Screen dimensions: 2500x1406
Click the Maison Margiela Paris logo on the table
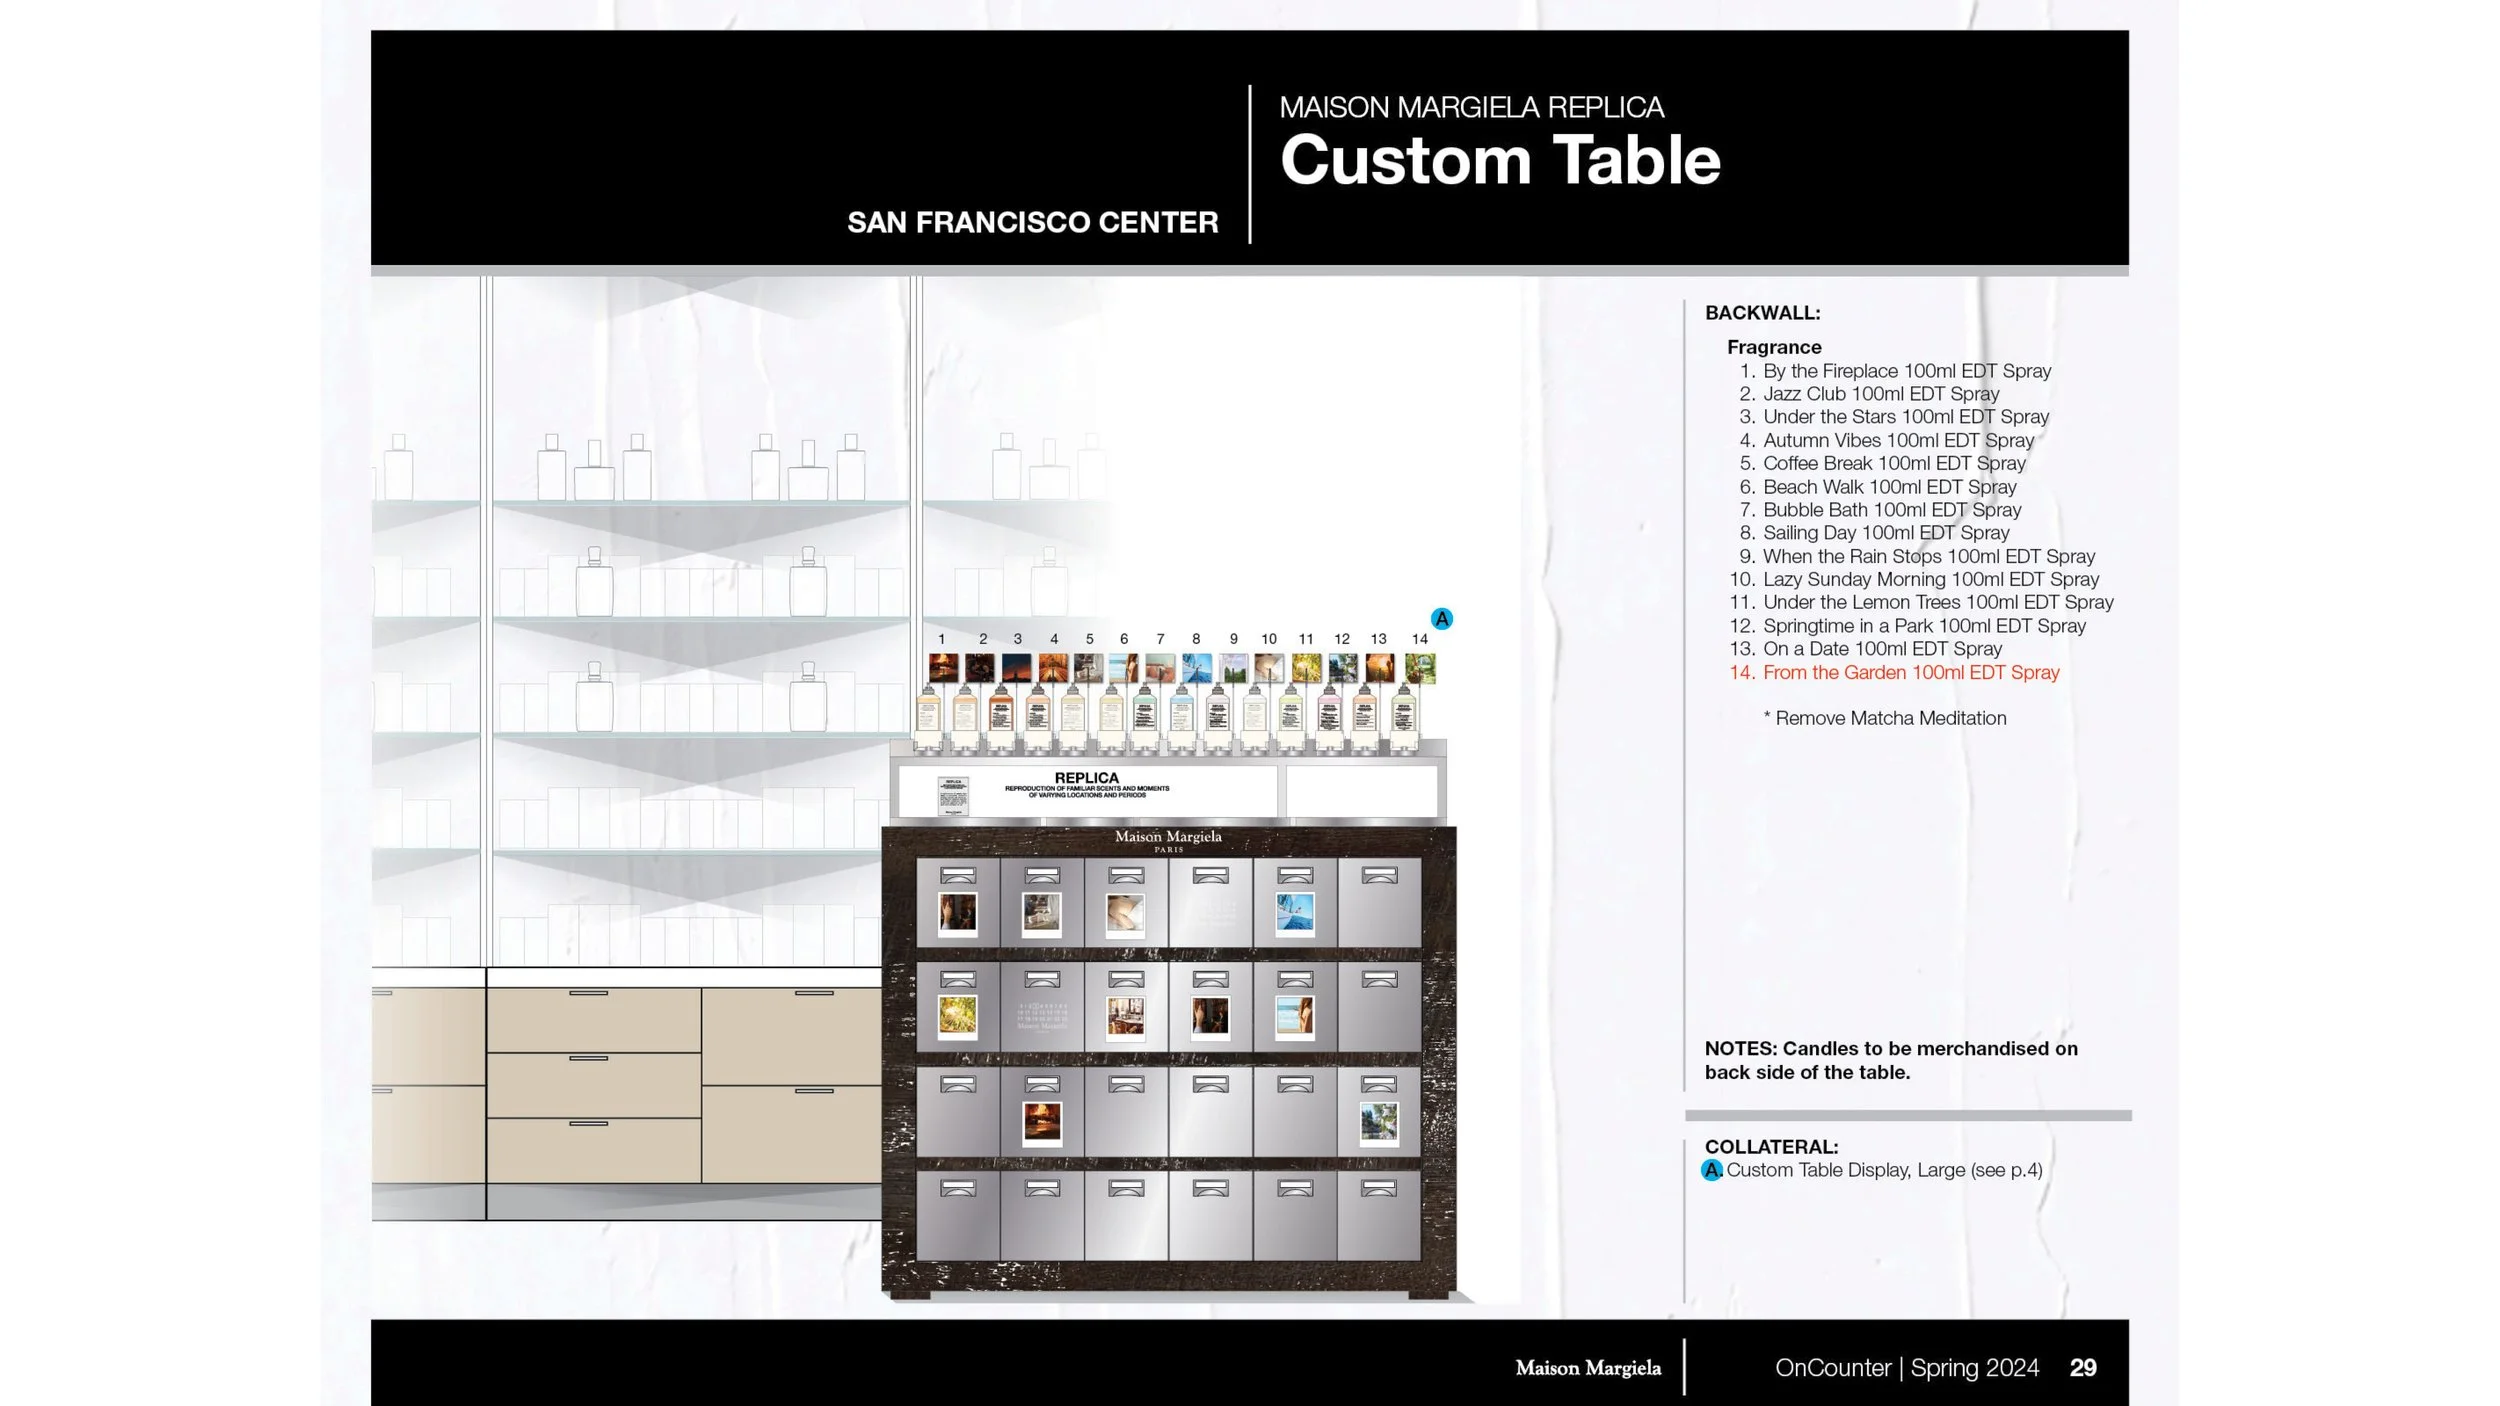tap(1168, 840)
